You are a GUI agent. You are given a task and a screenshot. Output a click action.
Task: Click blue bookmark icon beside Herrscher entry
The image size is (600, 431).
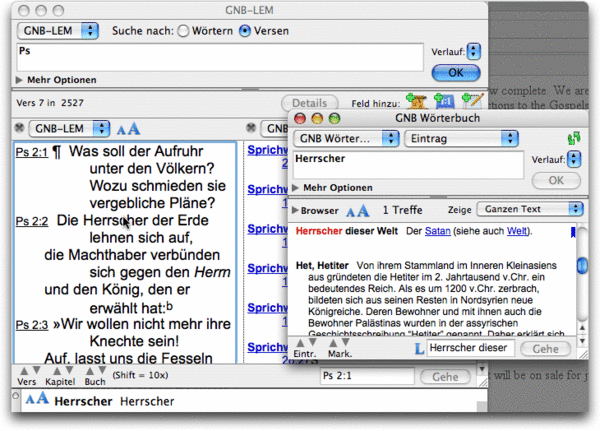tap(573, 232)
